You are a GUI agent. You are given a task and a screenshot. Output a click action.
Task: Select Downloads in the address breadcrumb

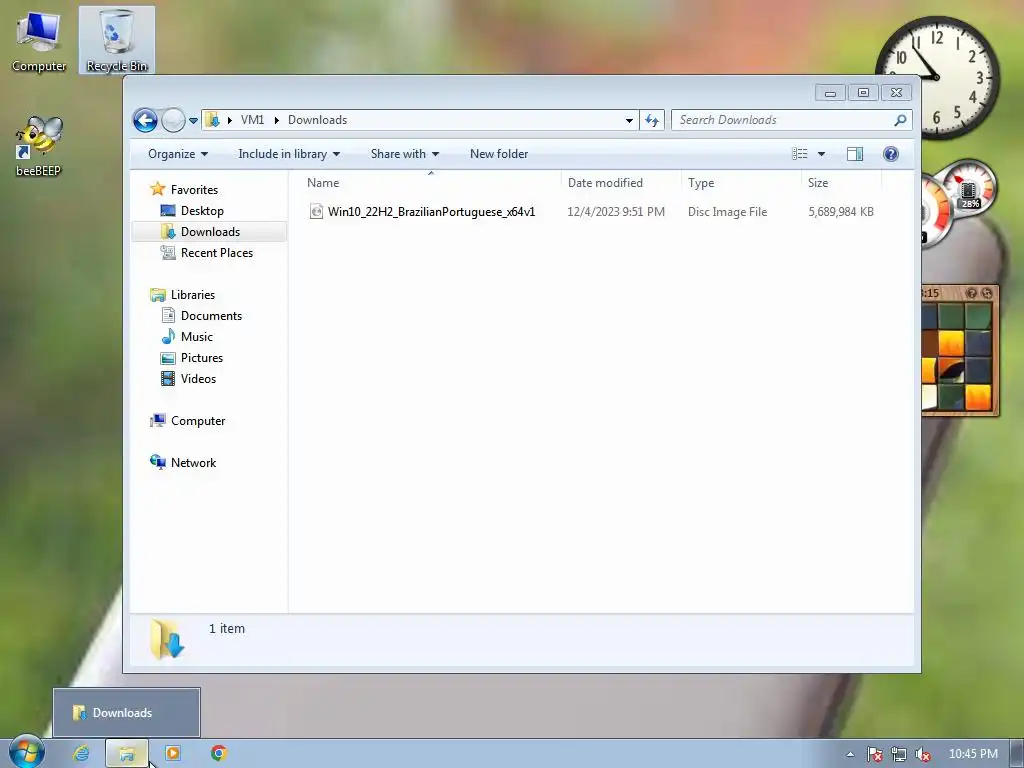click(x=317, y=120)
